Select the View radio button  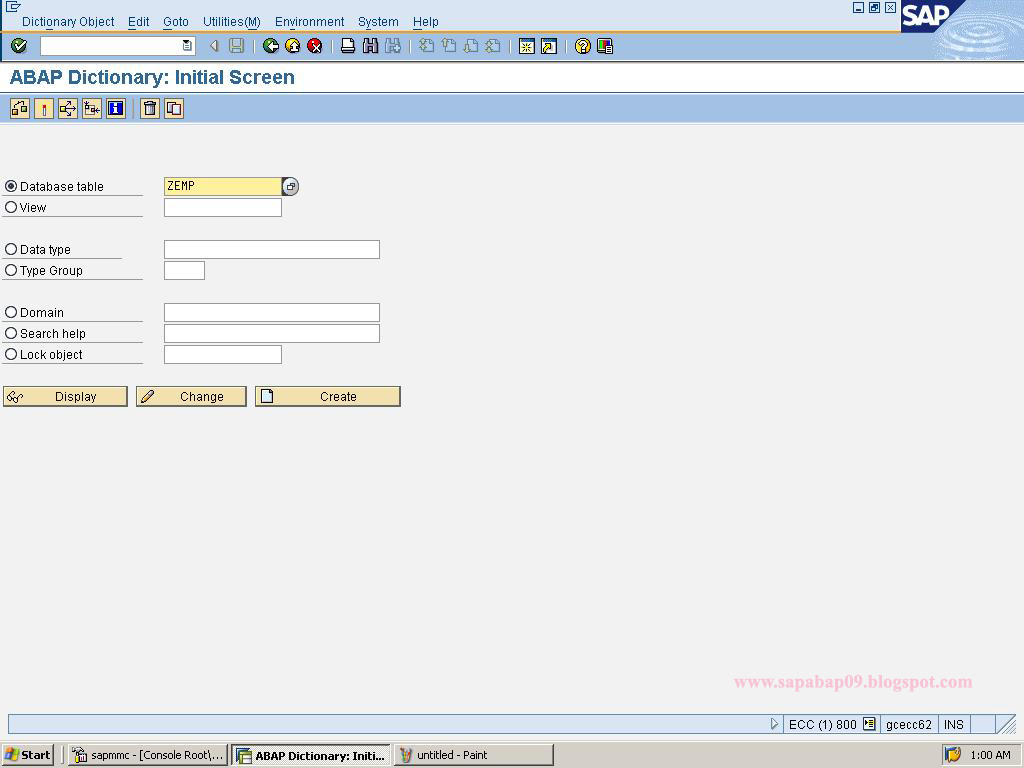pyautogui.click(x=10, y=207)
